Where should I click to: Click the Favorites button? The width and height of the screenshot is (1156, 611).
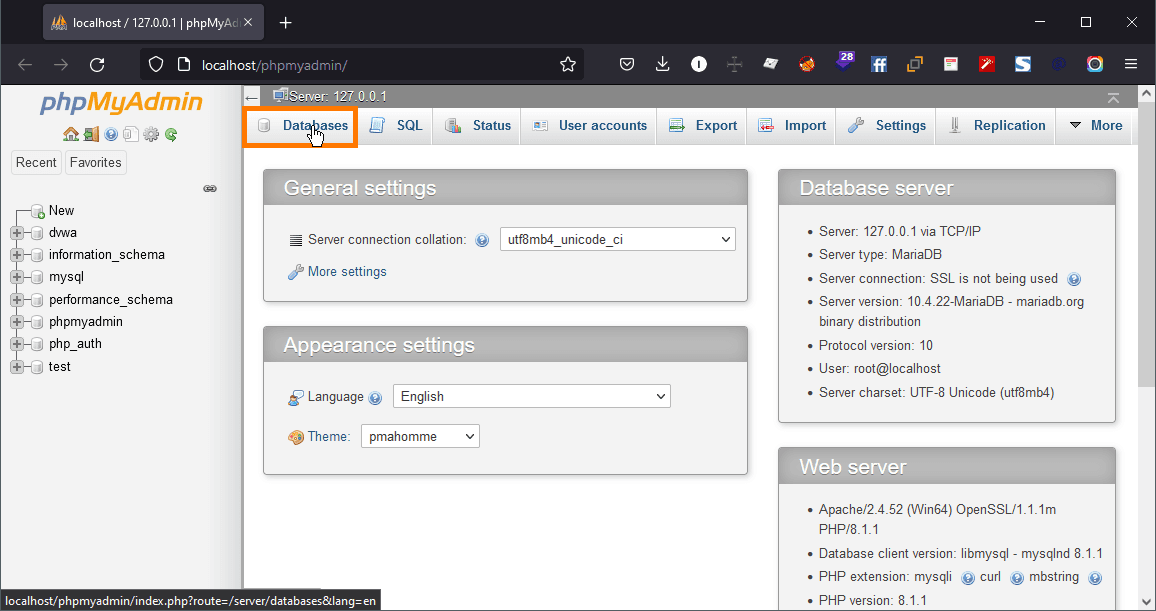pyautogui.click(x=96, y=163)
